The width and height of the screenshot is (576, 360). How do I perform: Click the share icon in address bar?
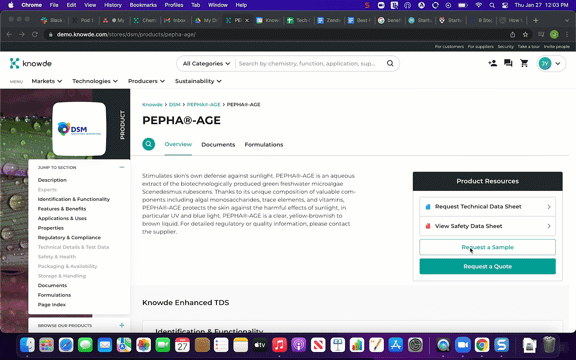pyautogui.click(x=512, y=35)
